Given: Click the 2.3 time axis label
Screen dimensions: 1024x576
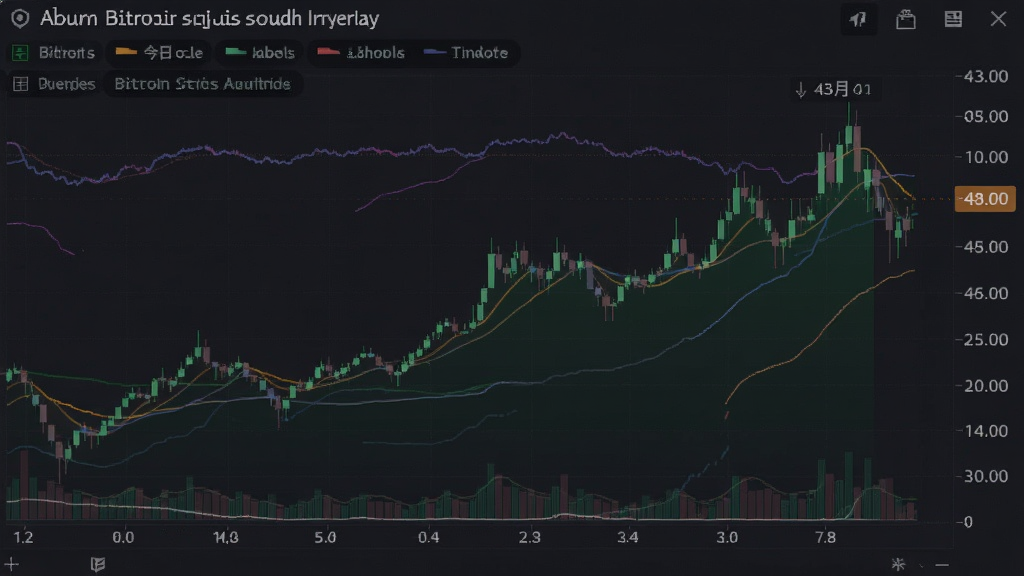Looking at the screenshot, I should (x=530, y=537).
